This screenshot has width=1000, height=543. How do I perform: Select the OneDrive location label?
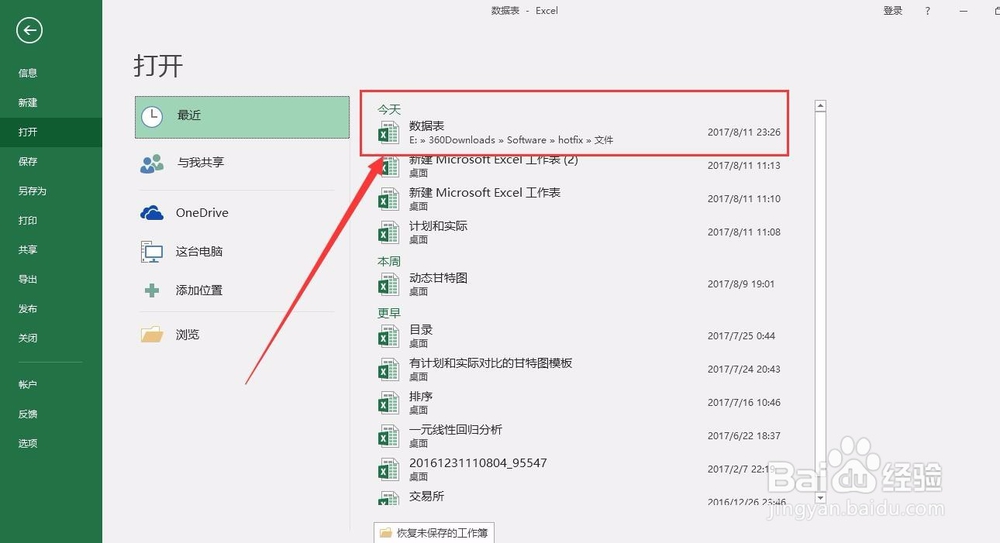point(202,212)
